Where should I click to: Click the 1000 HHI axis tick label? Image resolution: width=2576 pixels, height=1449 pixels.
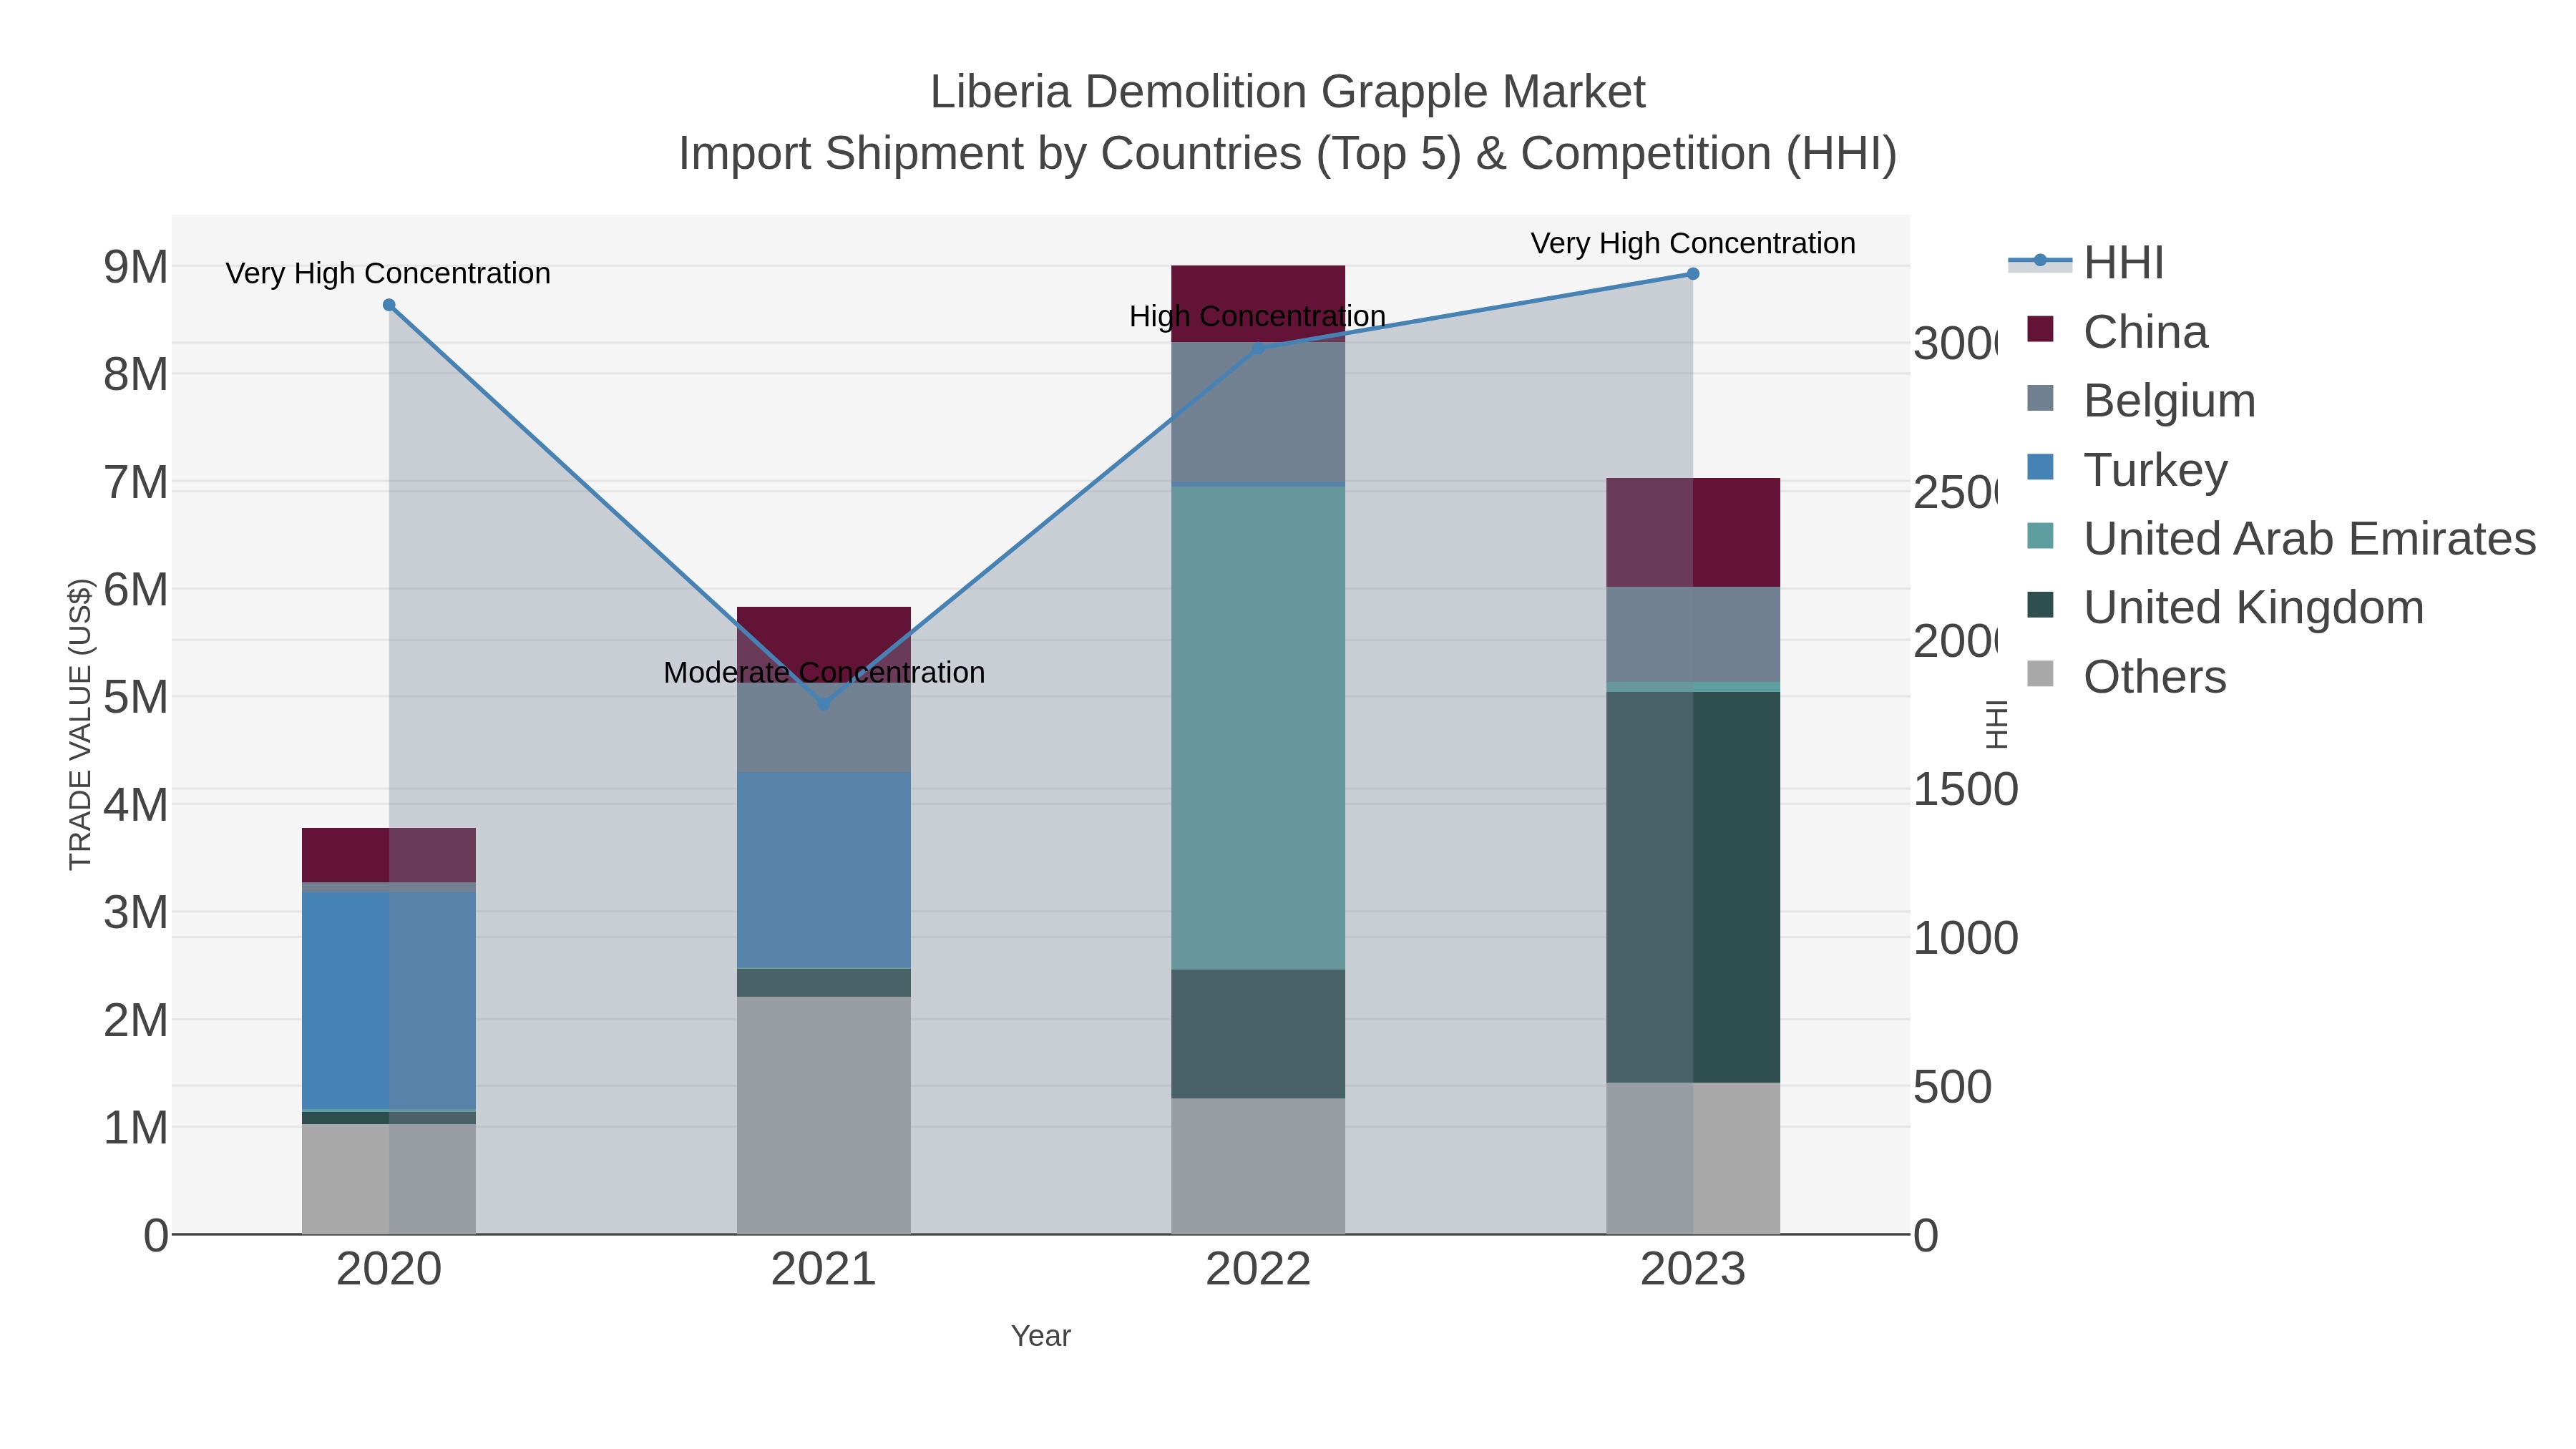[1966, 938]
